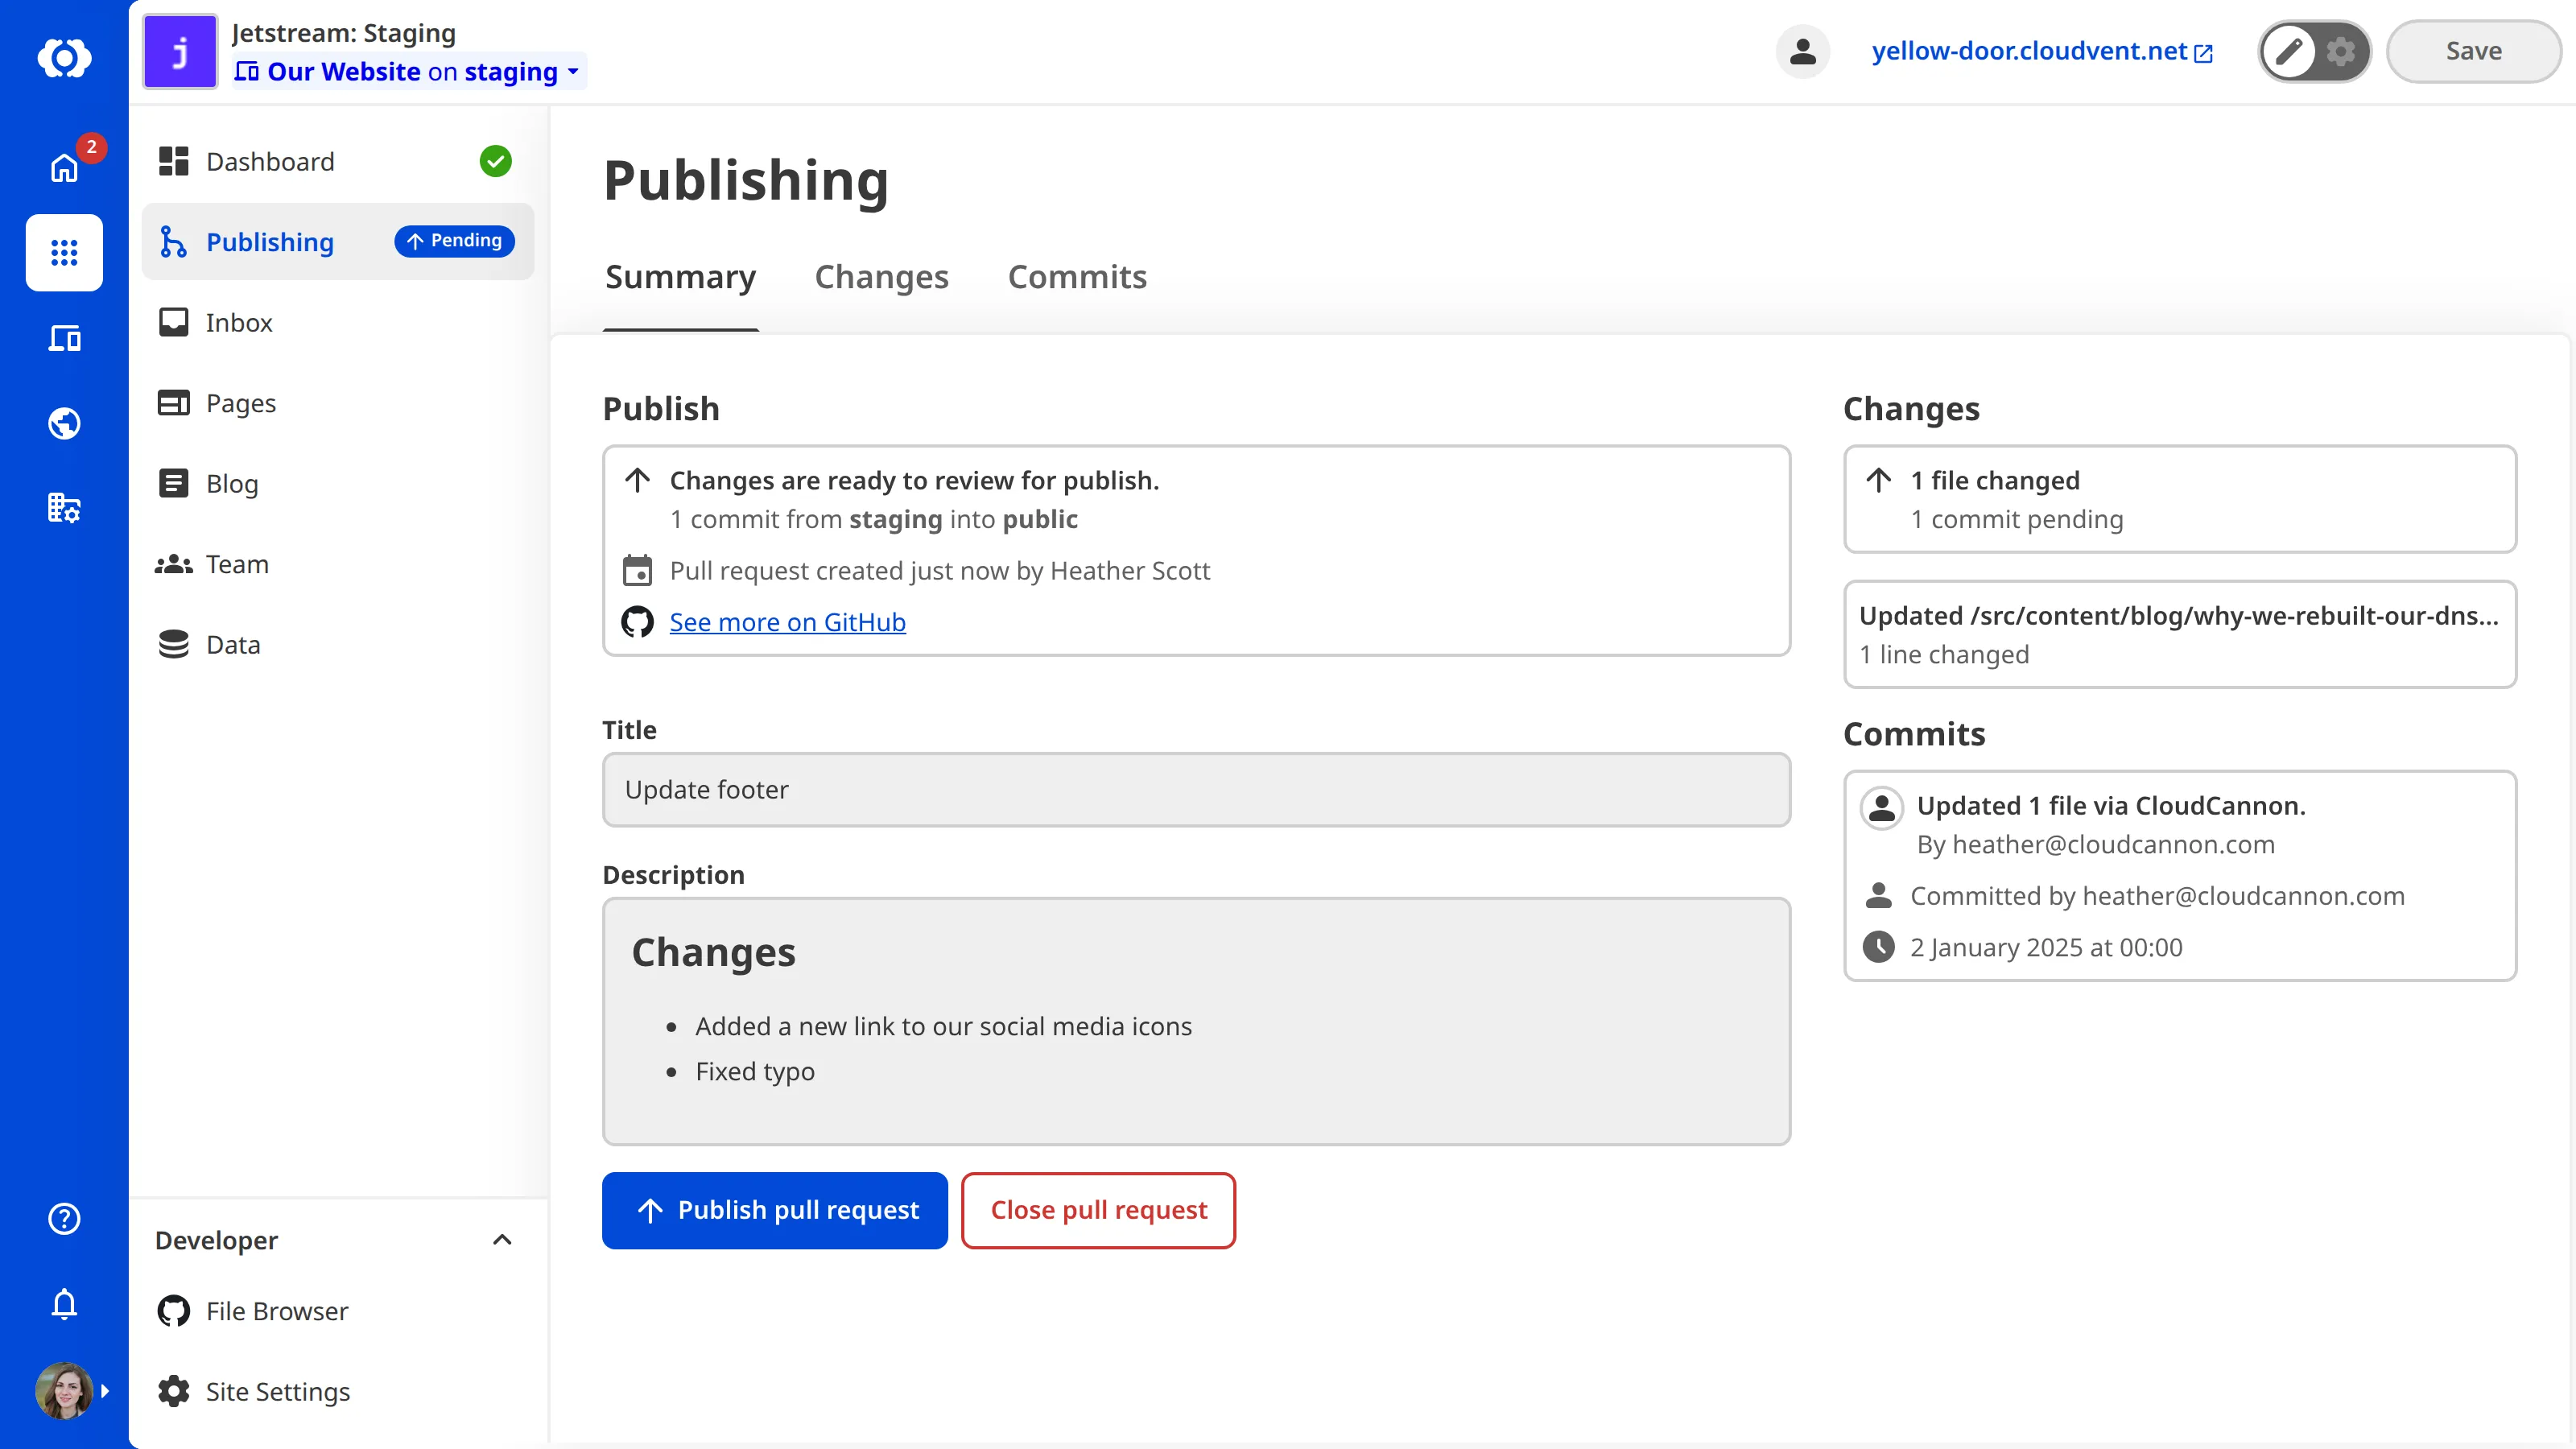
Task: Open Inbox in the sidebar
Action: point(338,322)
